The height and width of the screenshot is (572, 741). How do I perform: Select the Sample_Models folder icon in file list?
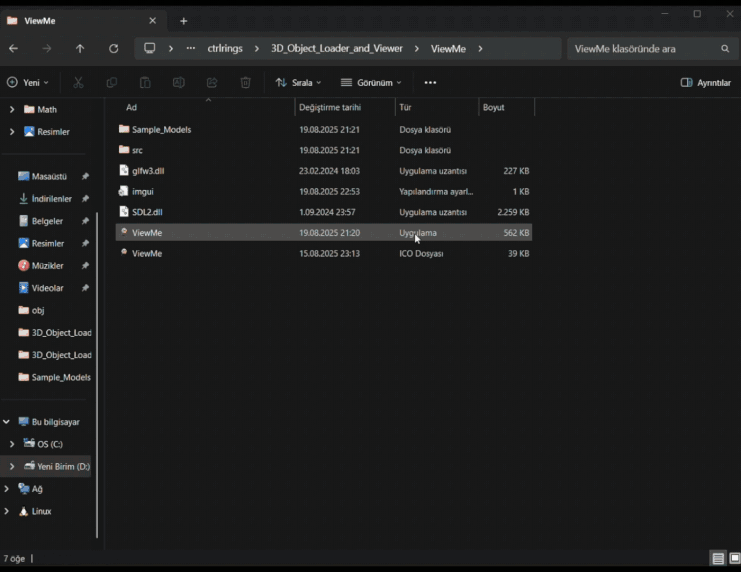(x=124, y=129)
